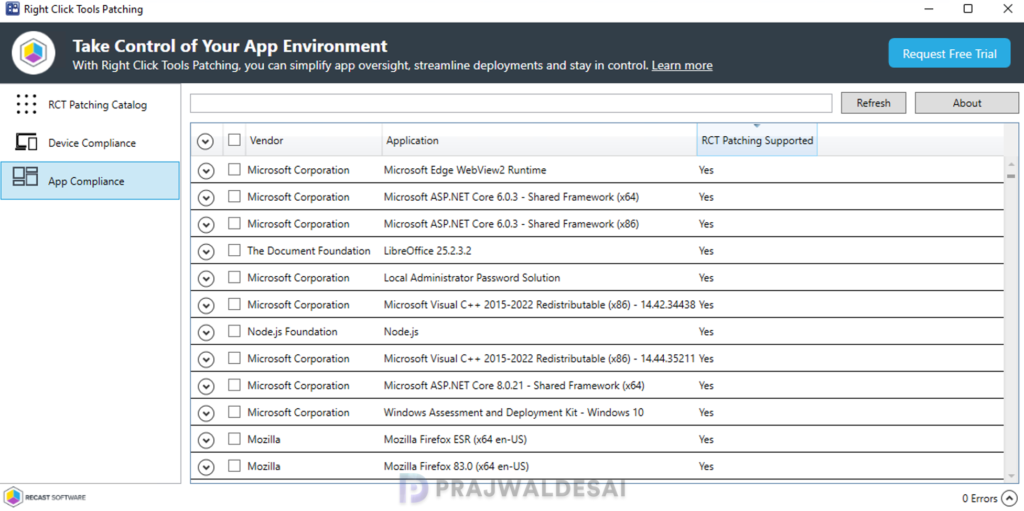Click the RCT Patching Catalog grid icon
This screenshot has height=511, width=1024.
(x=26, y=105)
